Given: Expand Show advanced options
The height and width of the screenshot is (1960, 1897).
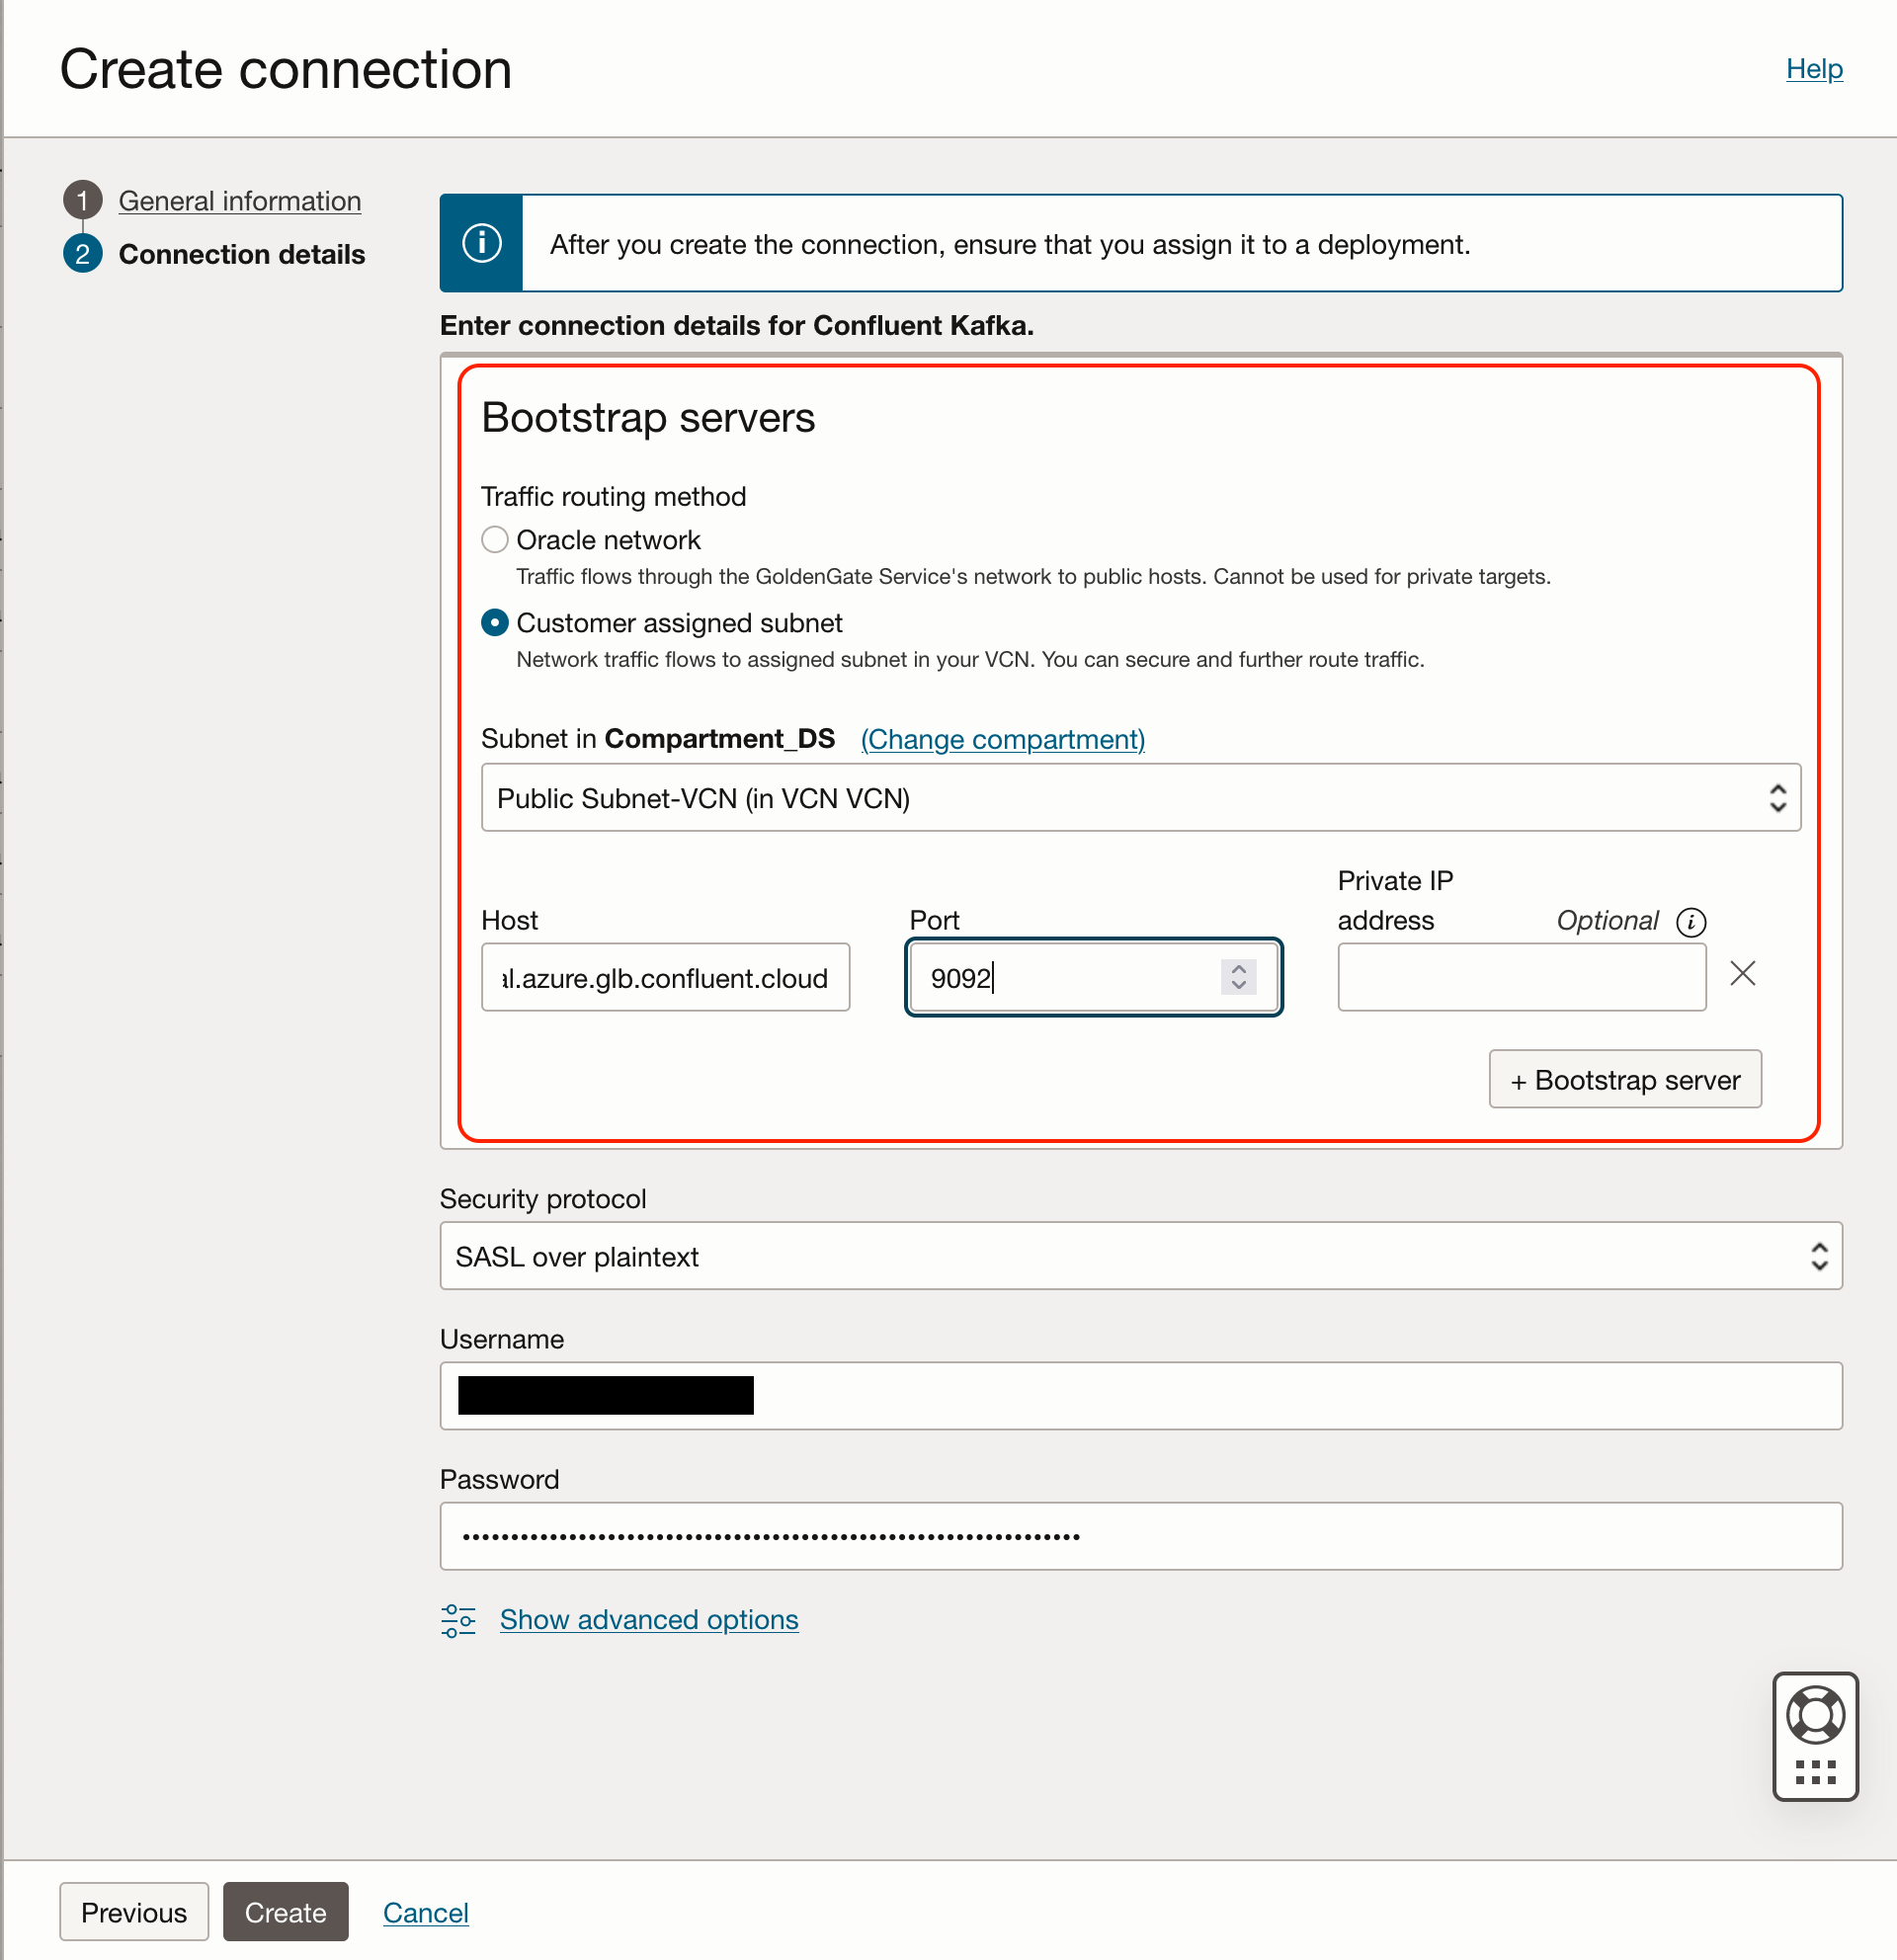Looking at the screenshot, I should coord(648,1619).
